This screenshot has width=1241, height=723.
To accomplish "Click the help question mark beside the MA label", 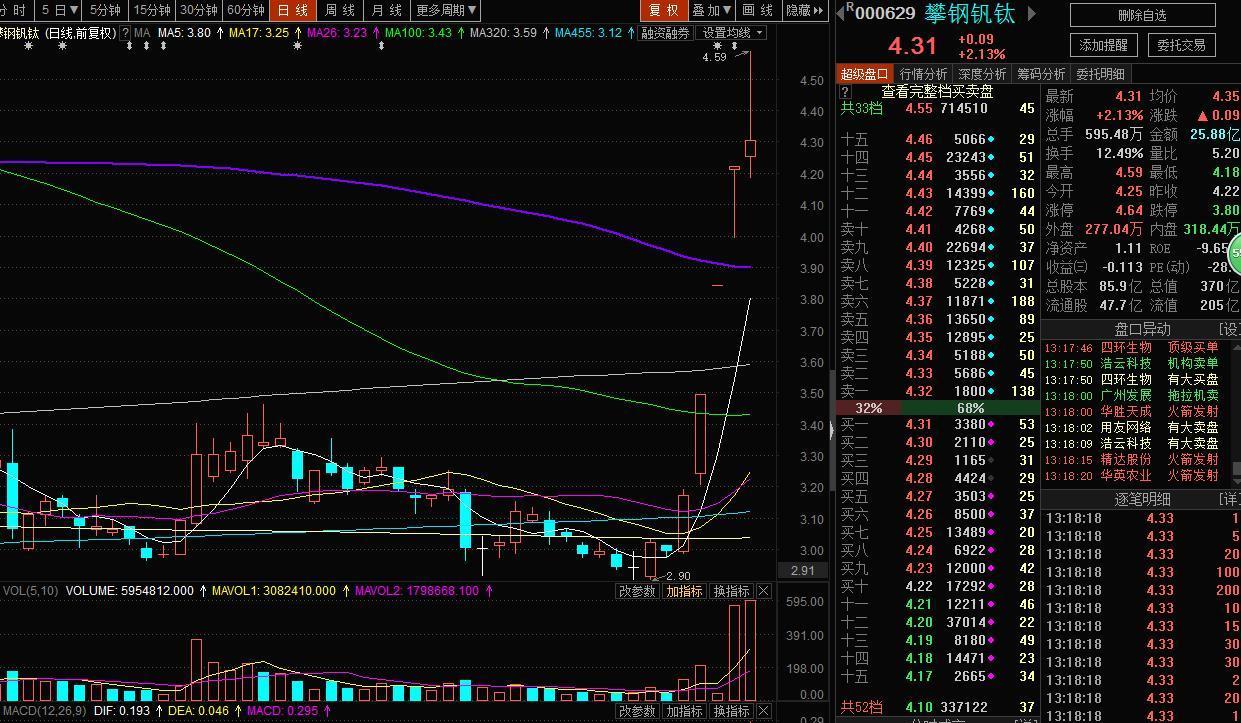I will click(125, 33).
